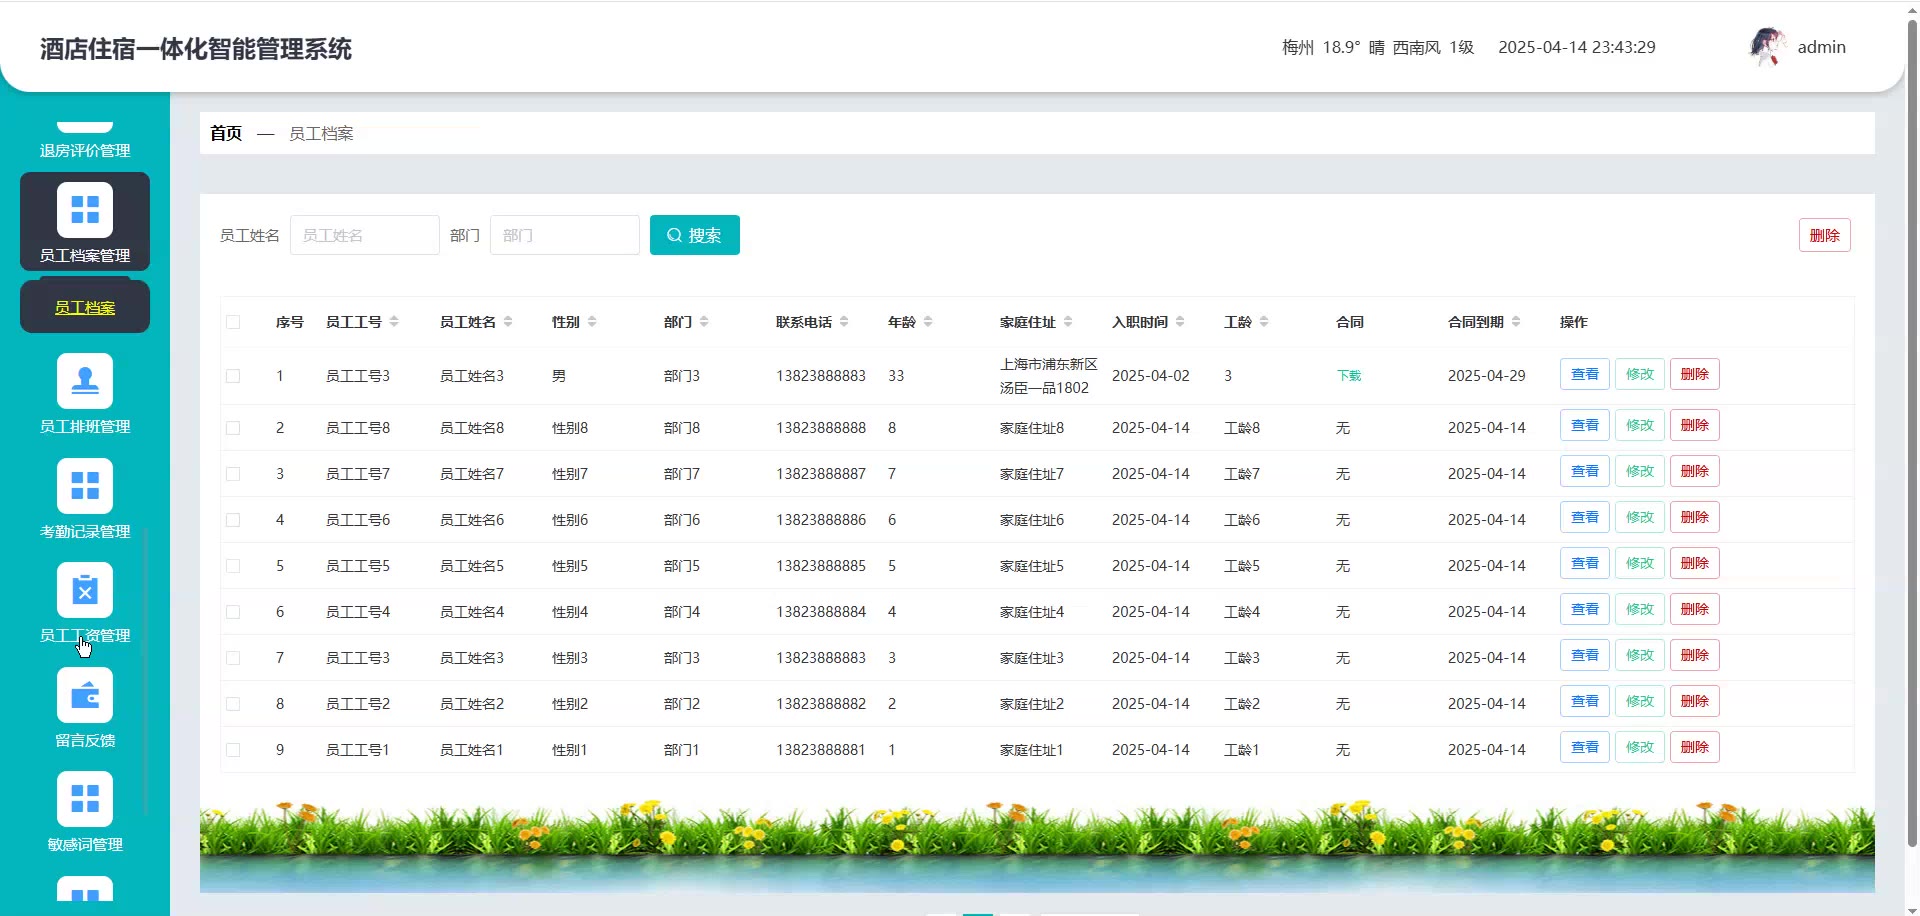Viewport: 1920px width, 916px height.
Task: Toggle the select-all checkbox in table header
Action: (233, 322)
